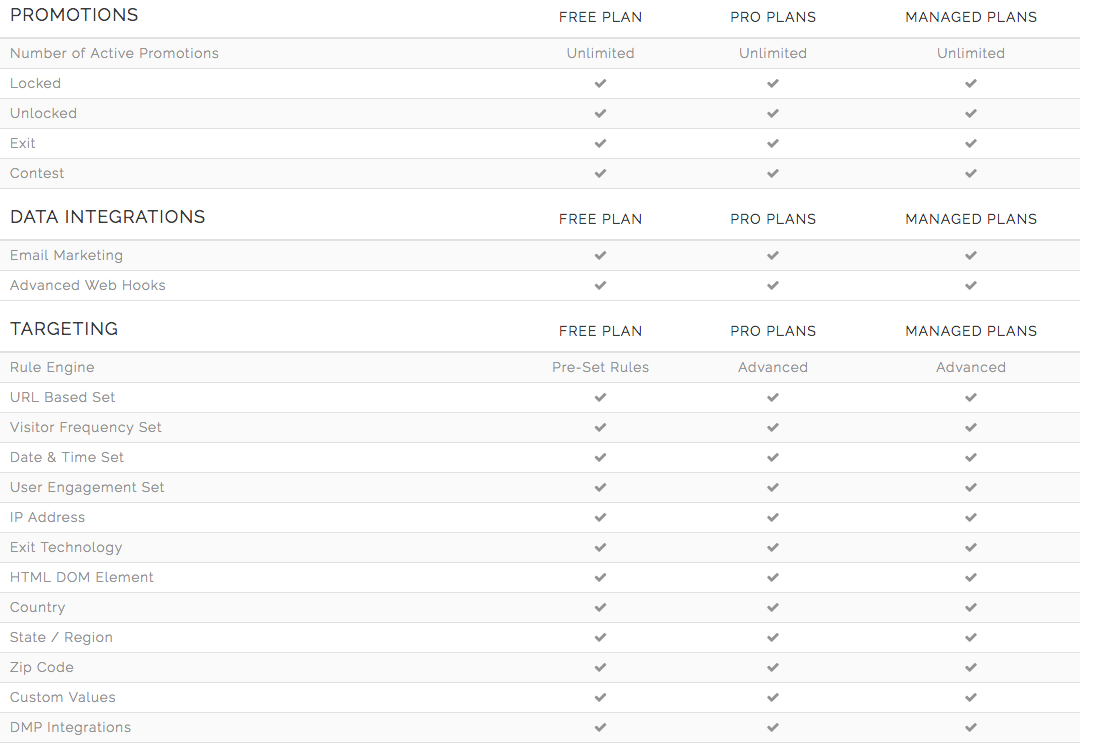Click the Data Integrations section heading
This screenshot has width=1093, height=751.
[107, 217]
